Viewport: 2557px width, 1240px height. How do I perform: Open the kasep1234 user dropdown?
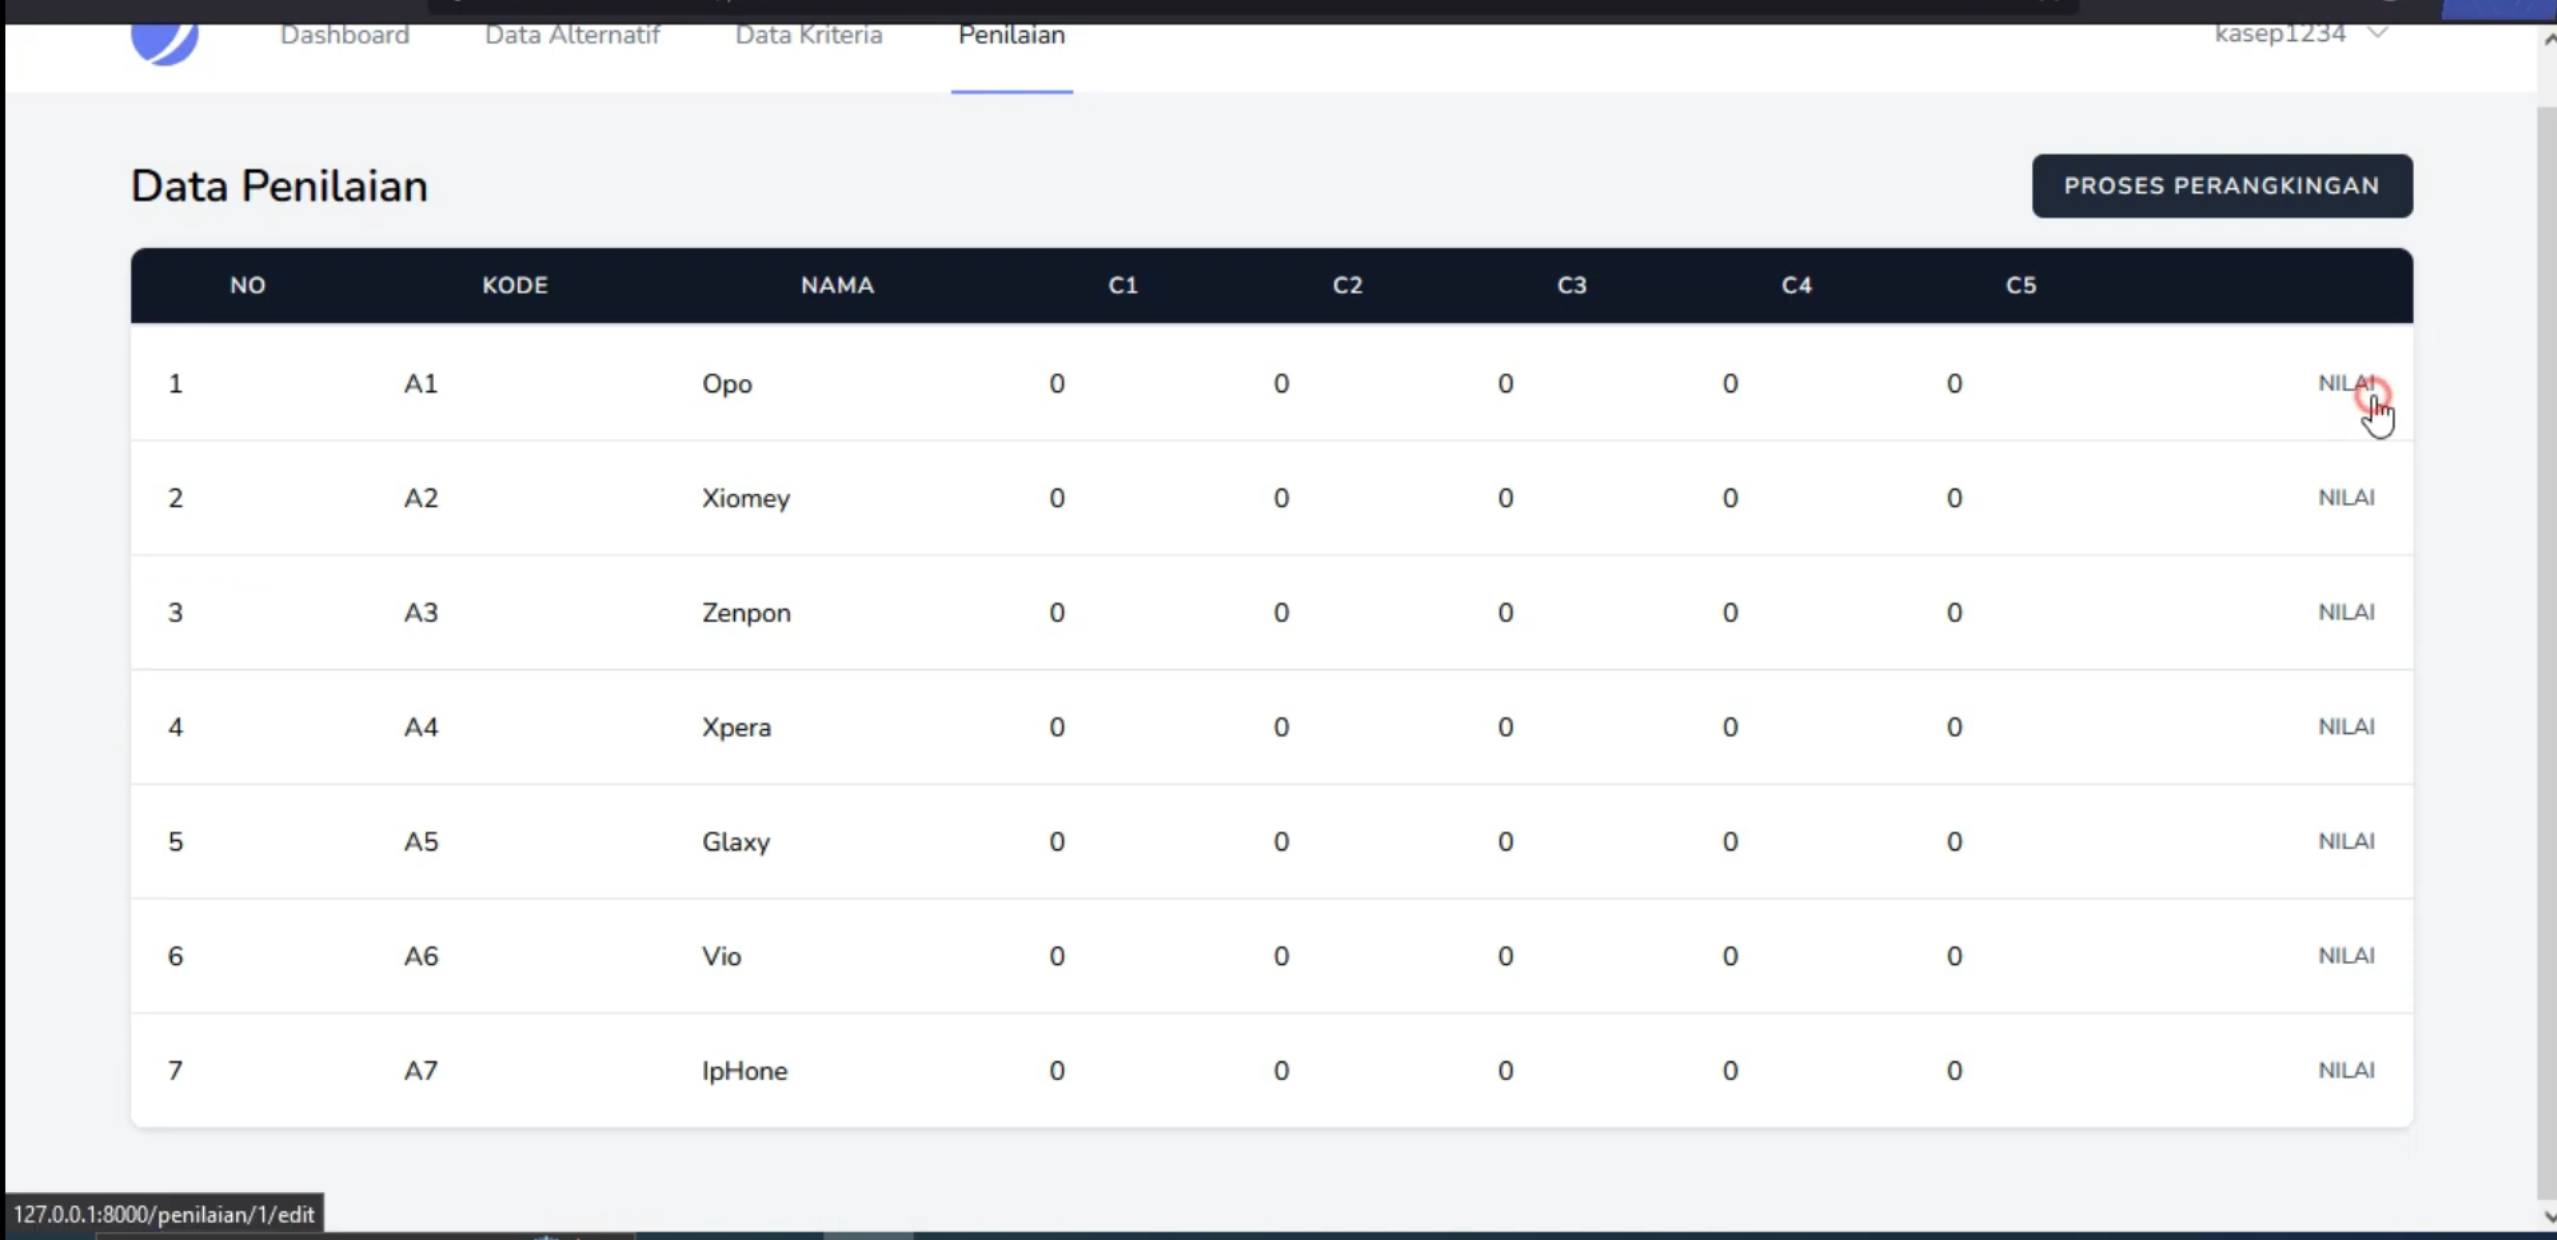2300,34
